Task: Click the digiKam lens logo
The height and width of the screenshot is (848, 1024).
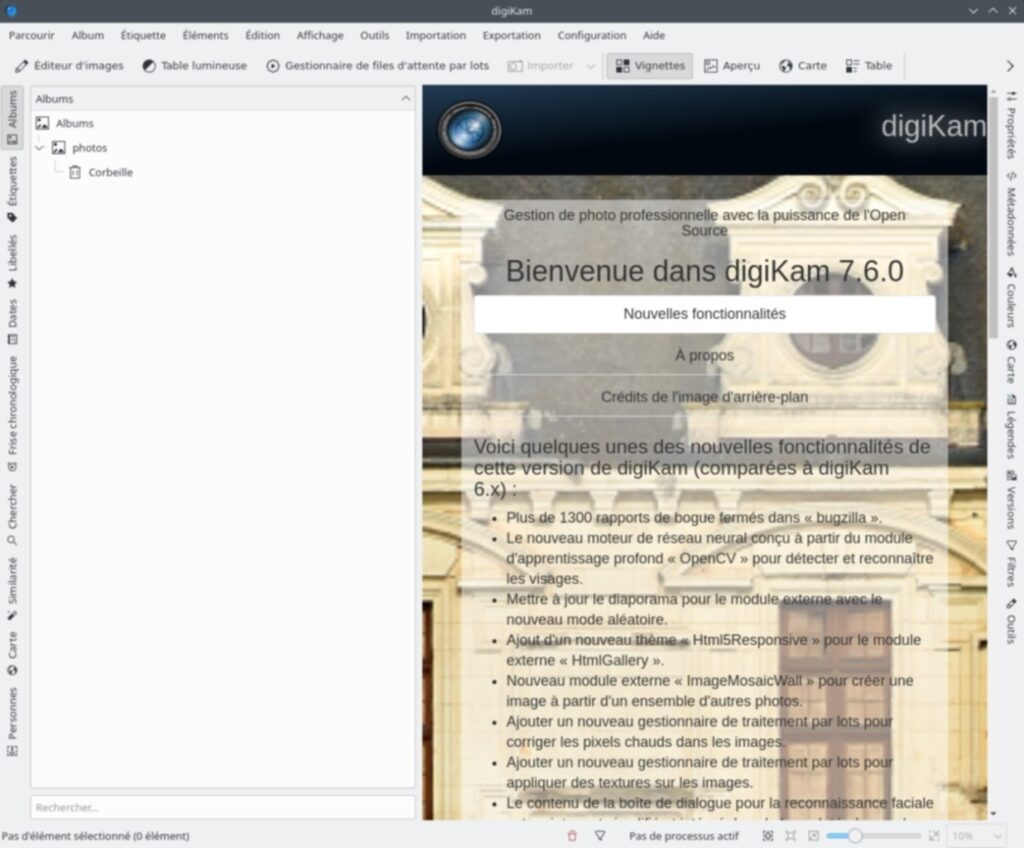Action: [469, 131]
